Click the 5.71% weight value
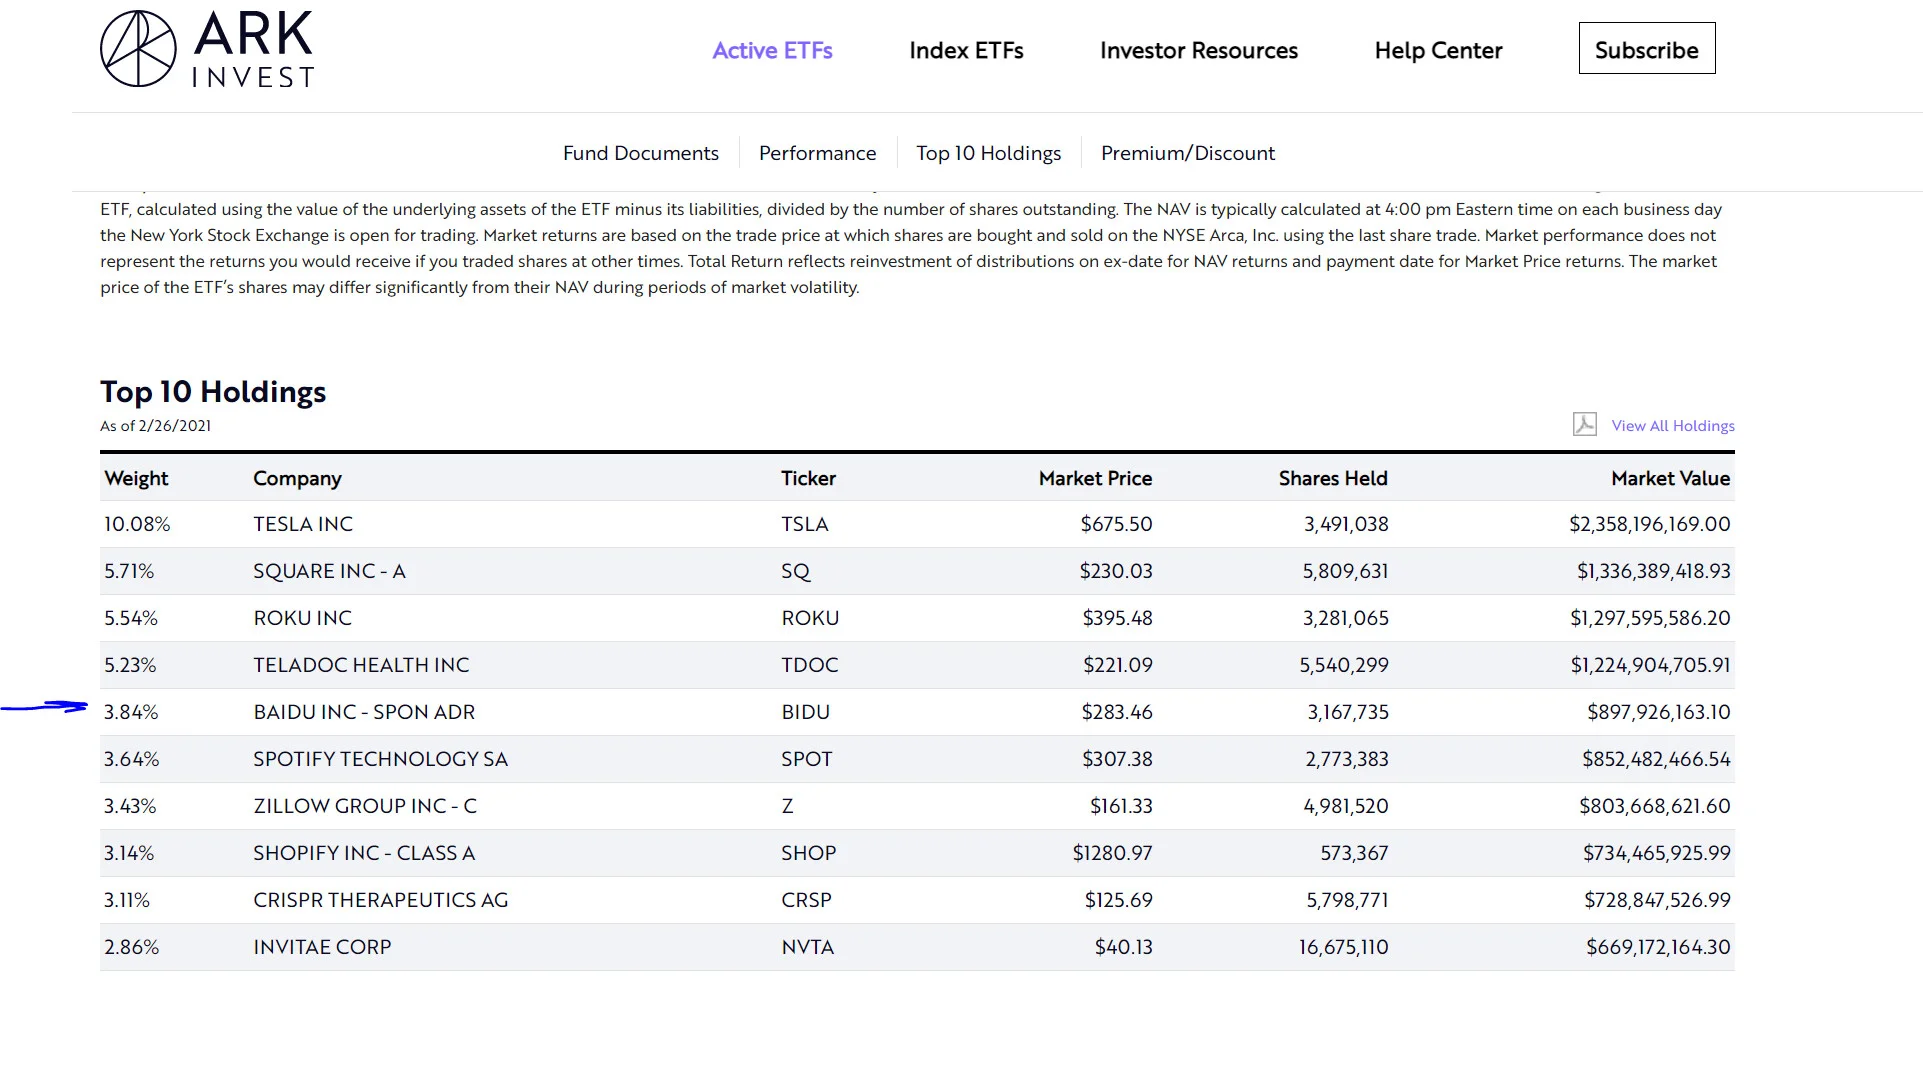 (x=129, y=571)
